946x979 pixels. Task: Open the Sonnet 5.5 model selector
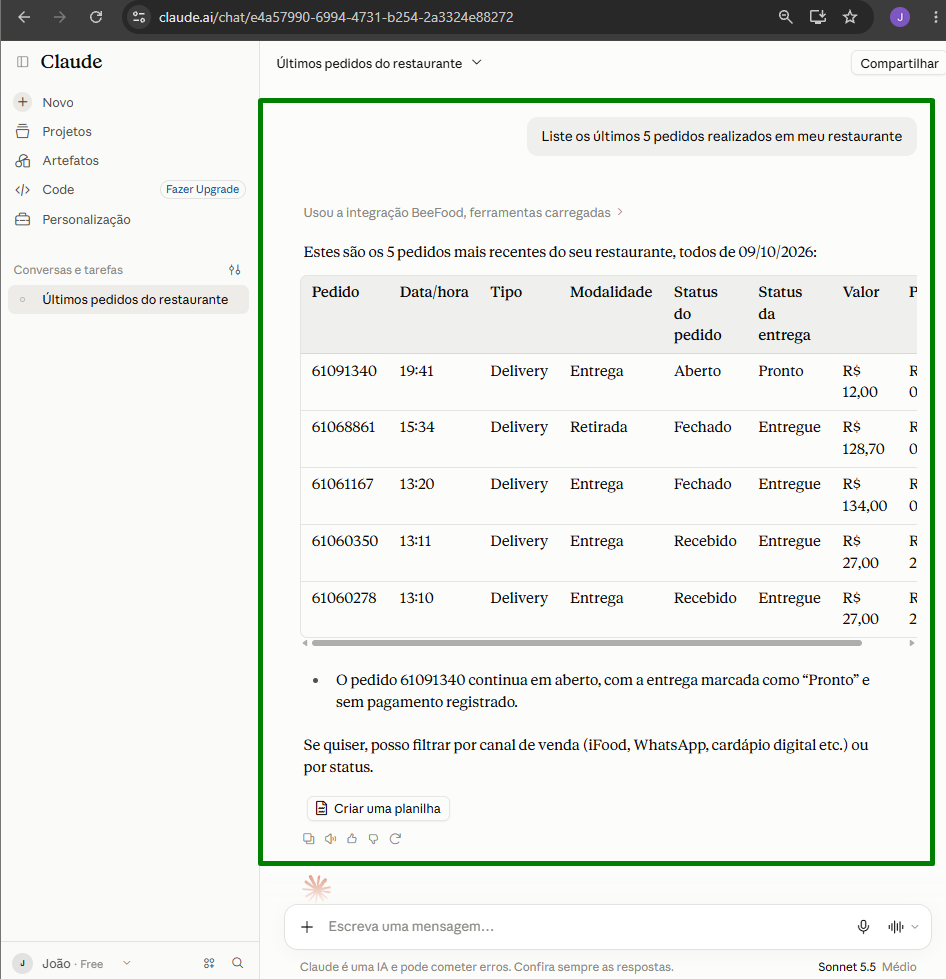pos(867,967)
